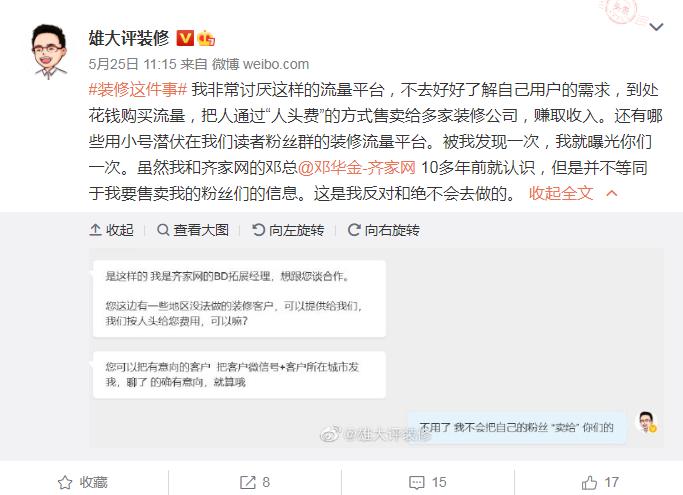683x495 pixels.
Task: Visit the @邓华金-齐家网 mention
Action: coord(357,167)
